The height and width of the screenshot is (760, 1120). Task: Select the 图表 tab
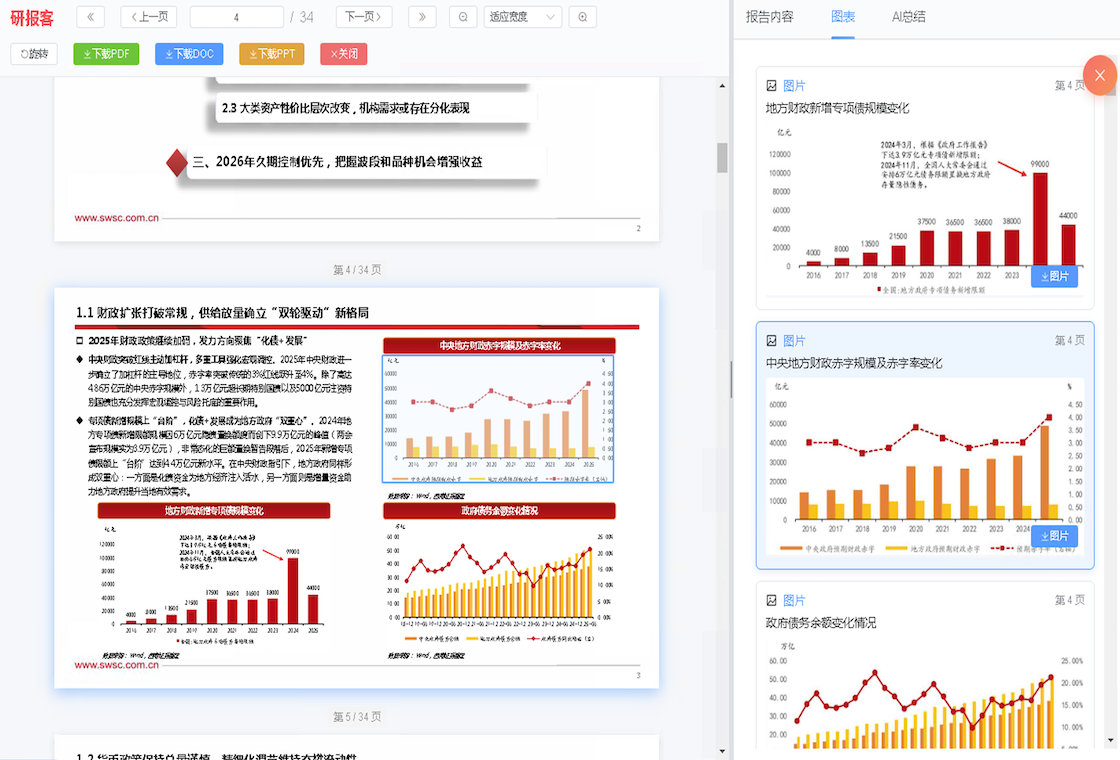pos(842,17)
